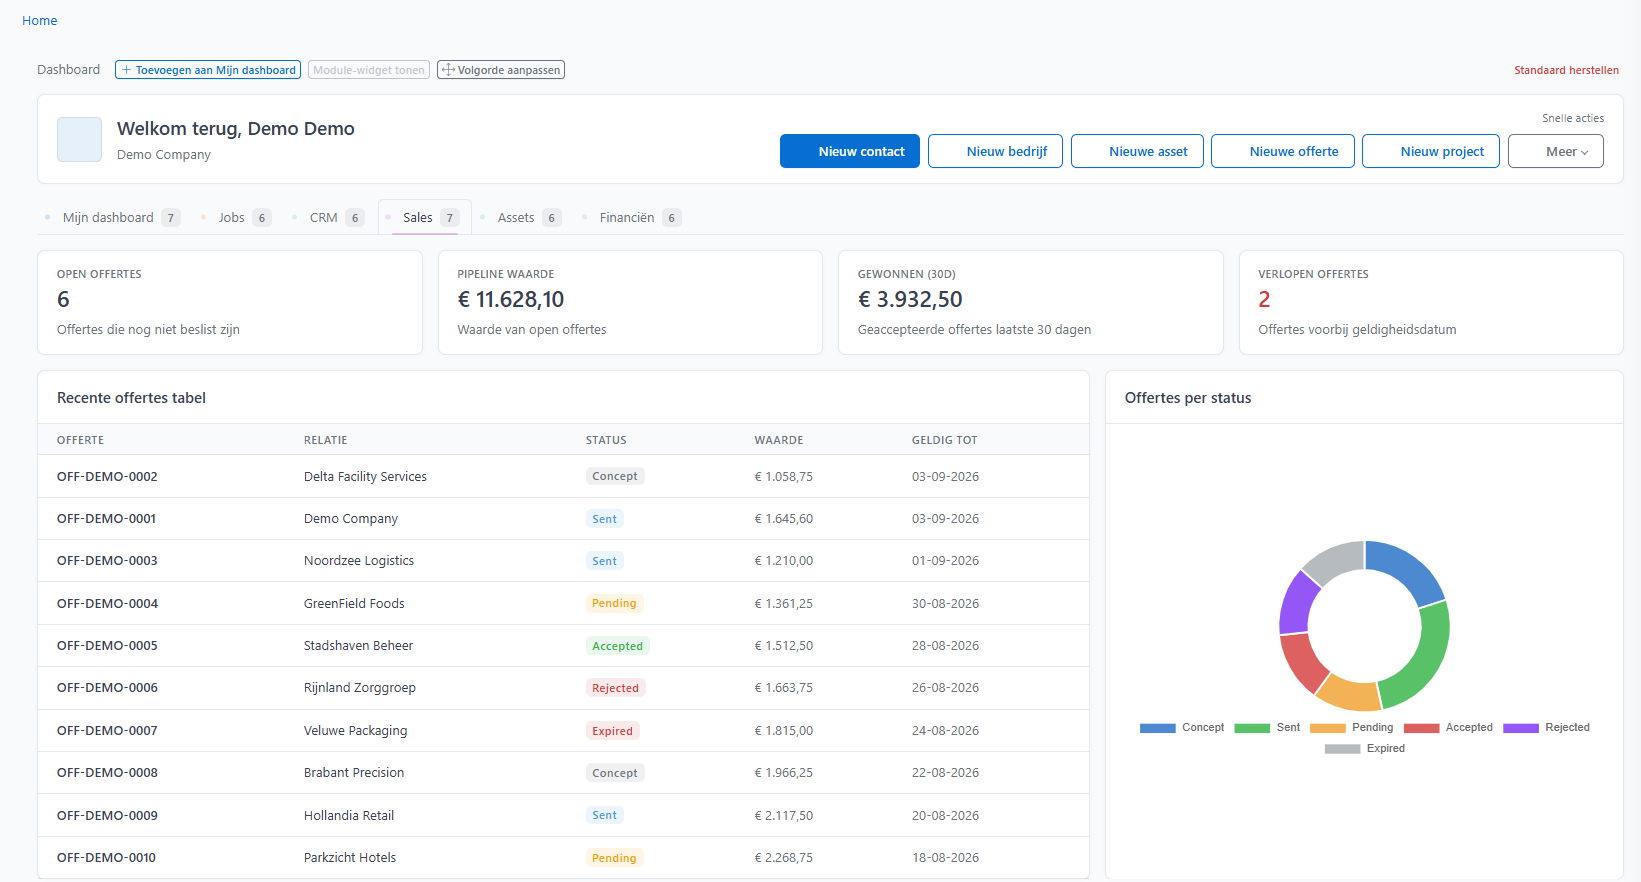
Task: Click the Nieuw project button
Action: coord(1431,151)
